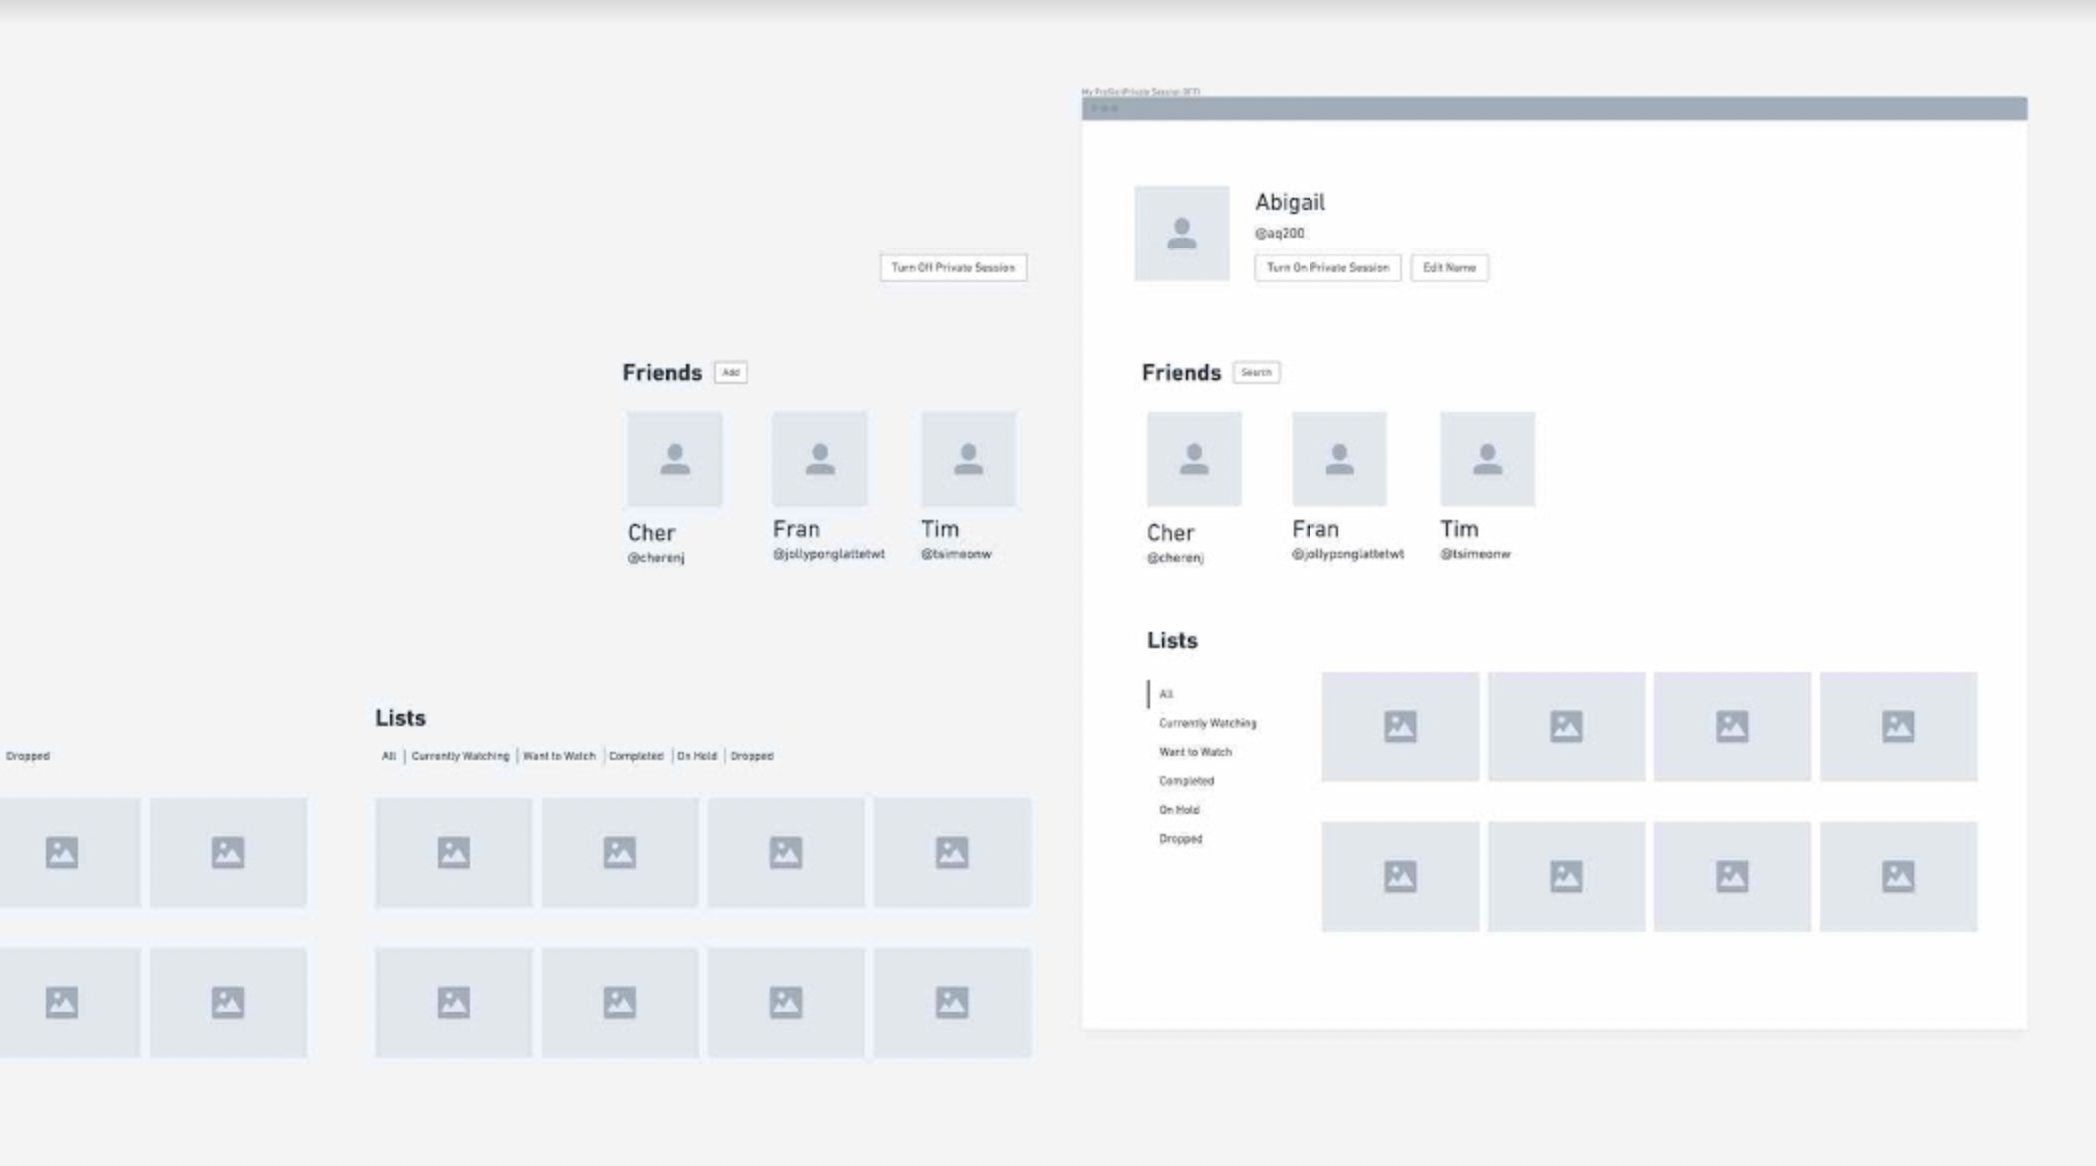The image size is (2096, 1166).
Task: Click Tim's avatar next to Add button
Action: [967, 459]
